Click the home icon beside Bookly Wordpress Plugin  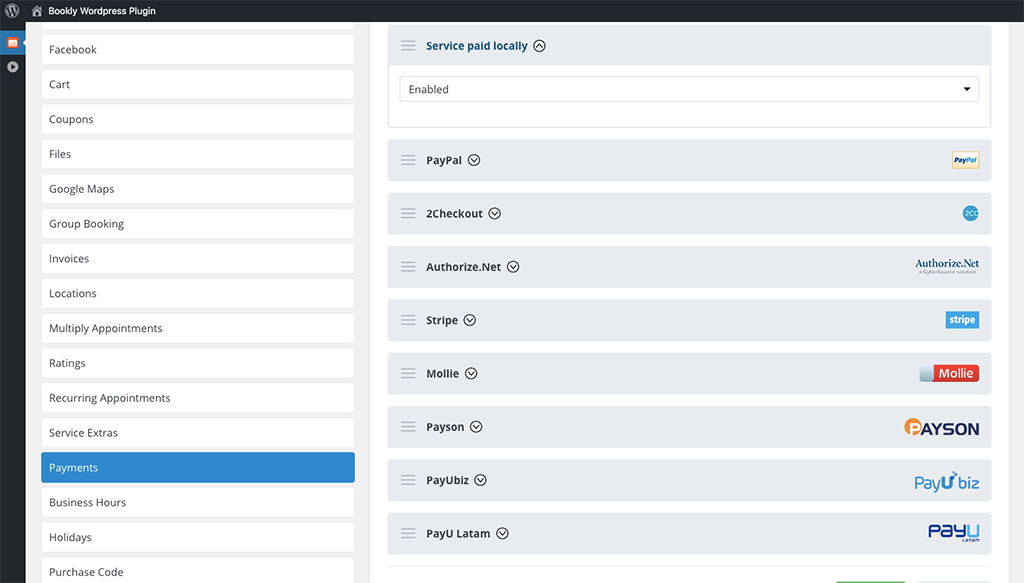(x=37, y=11)
